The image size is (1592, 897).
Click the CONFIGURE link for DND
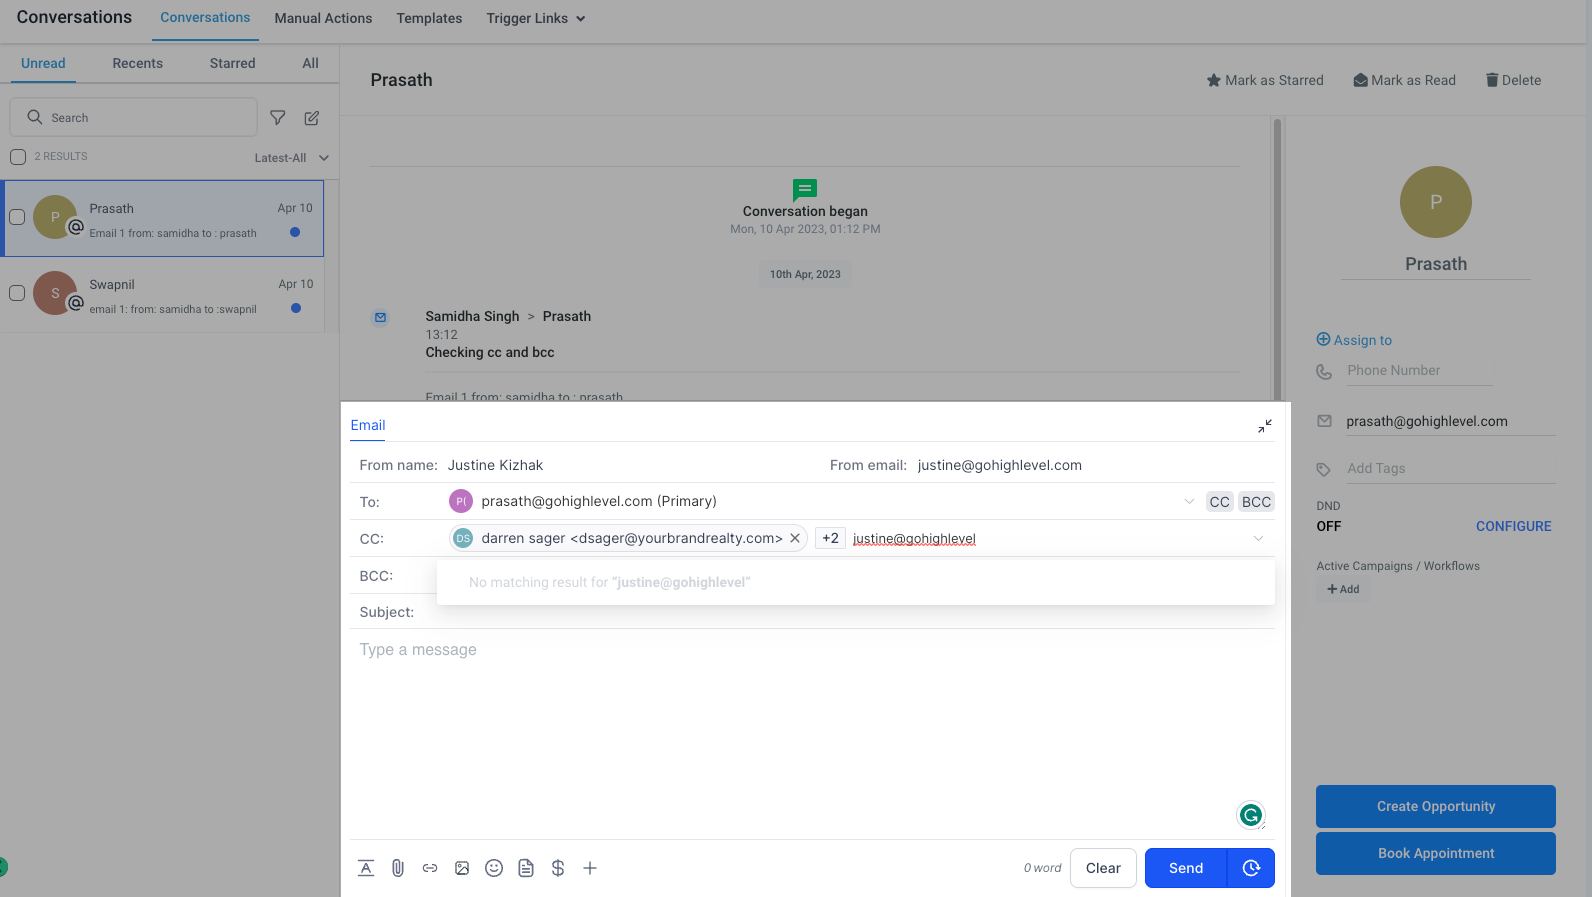click(1513, 526)
